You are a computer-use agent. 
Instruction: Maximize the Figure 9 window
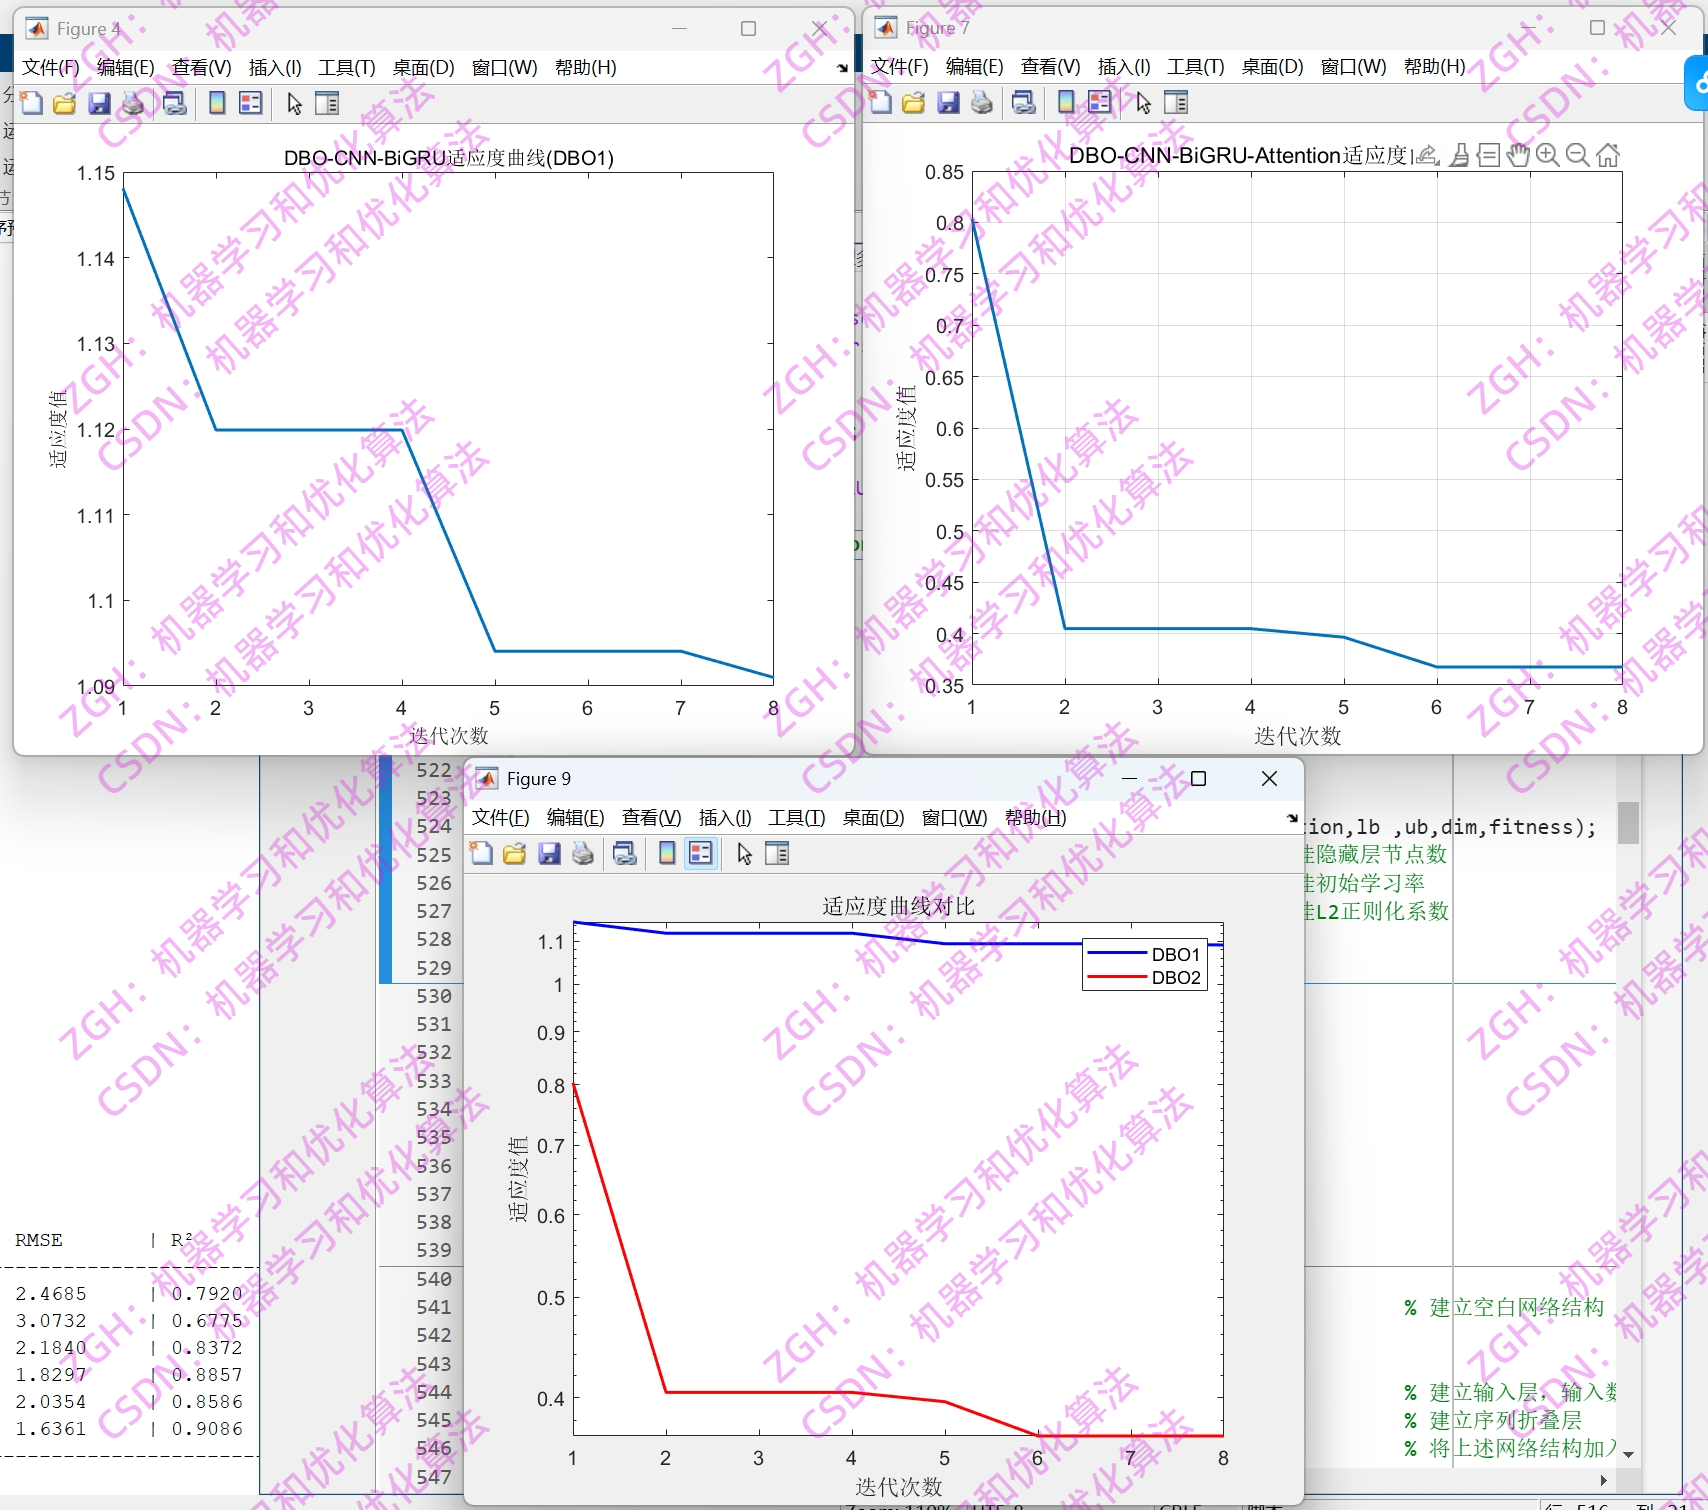[x=1198, y=779]
